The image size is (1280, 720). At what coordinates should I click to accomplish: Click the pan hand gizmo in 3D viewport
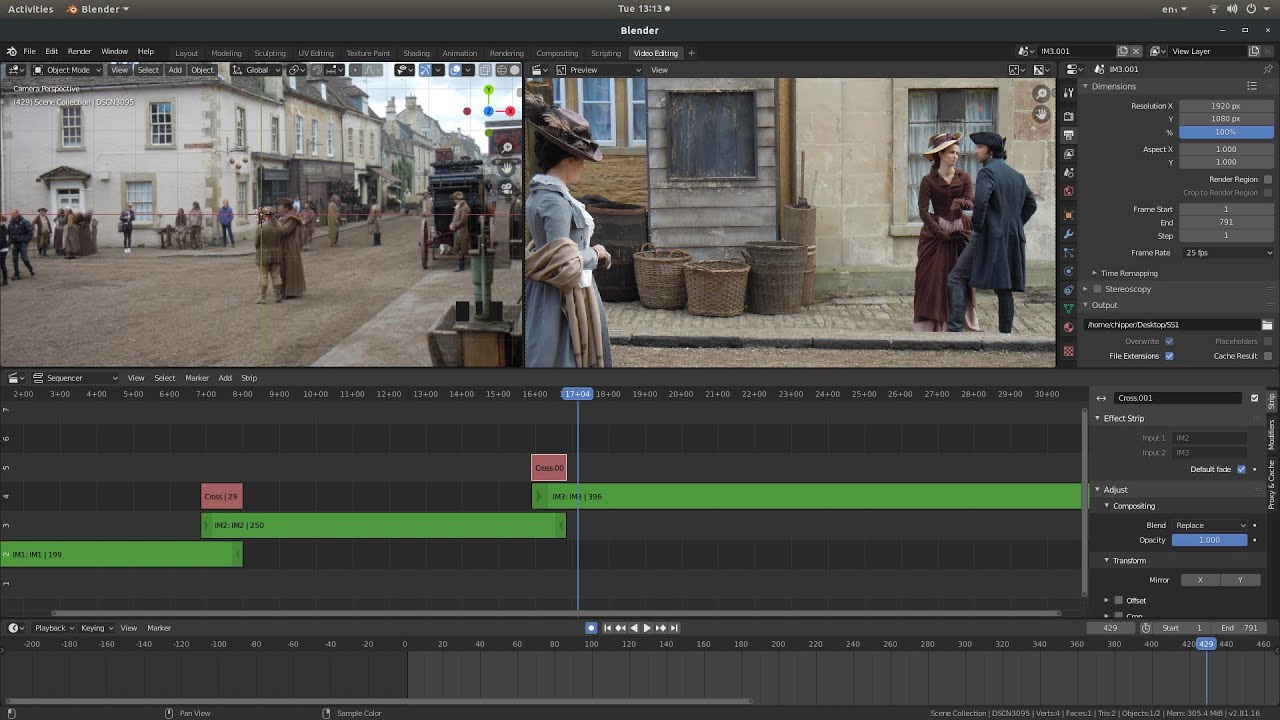507,167
